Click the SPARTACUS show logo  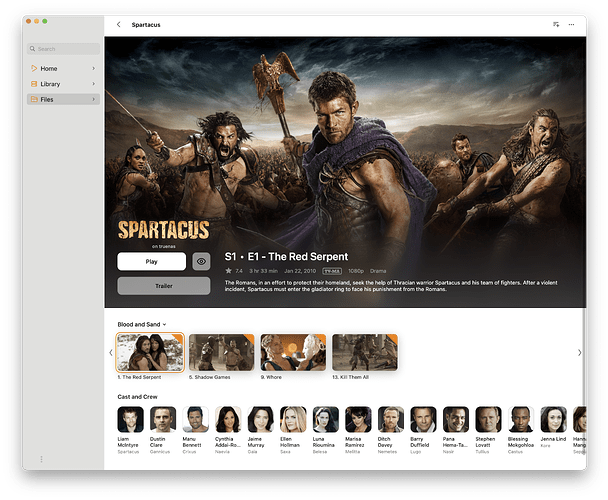[164, 230]
